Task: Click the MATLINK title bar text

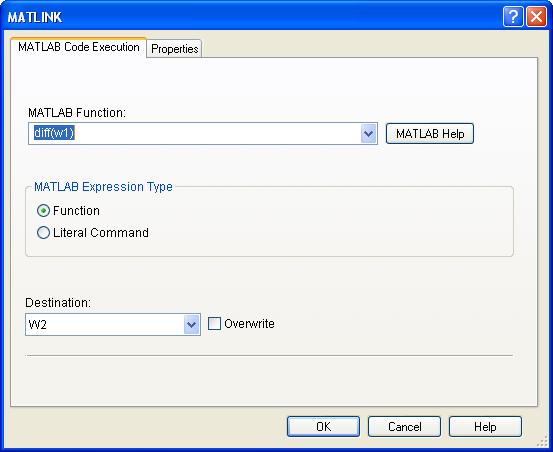Action: coord(35,17)
